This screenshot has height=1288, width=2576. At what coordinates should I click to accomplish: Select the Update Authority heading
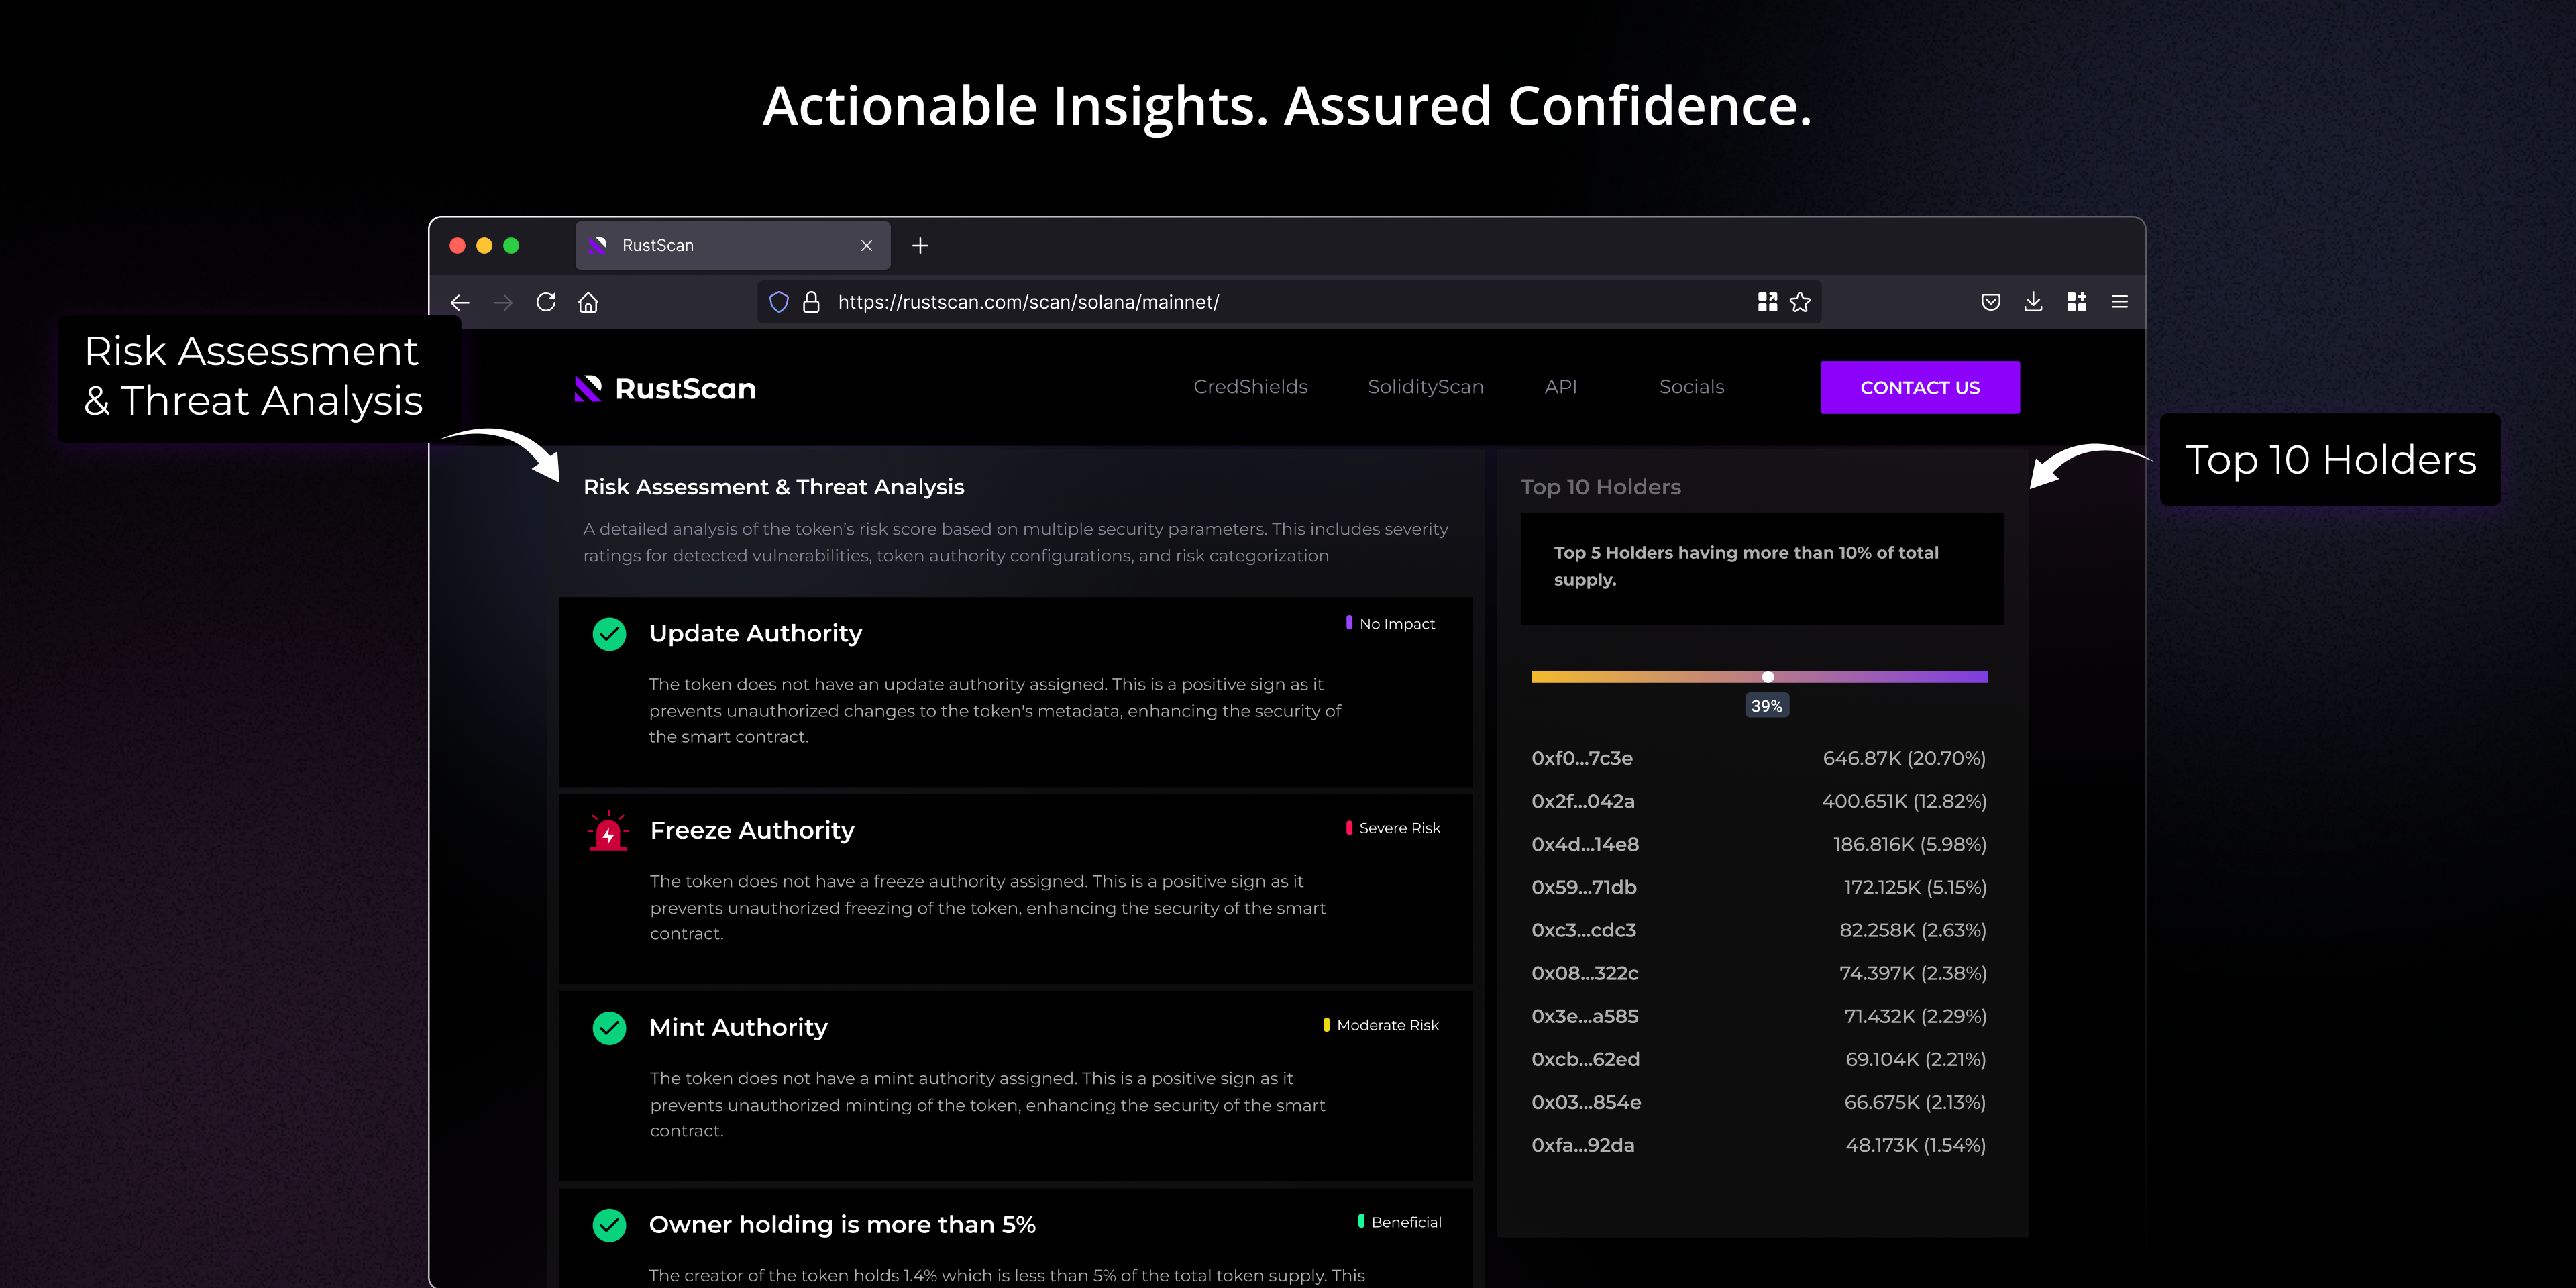pyautogui.click(x=755, y=634)
